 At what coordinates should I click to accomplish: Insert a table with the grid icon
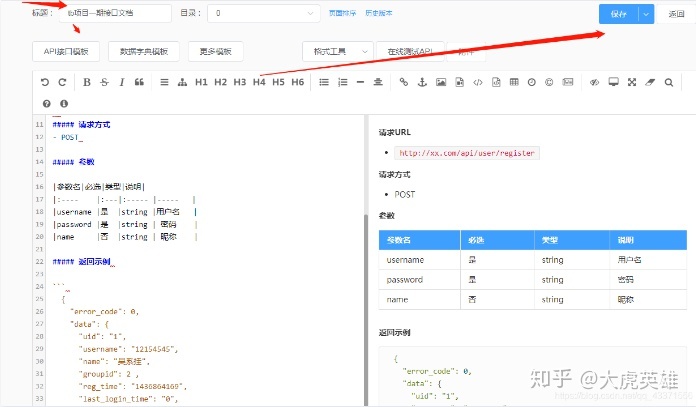tap(514, 82)
